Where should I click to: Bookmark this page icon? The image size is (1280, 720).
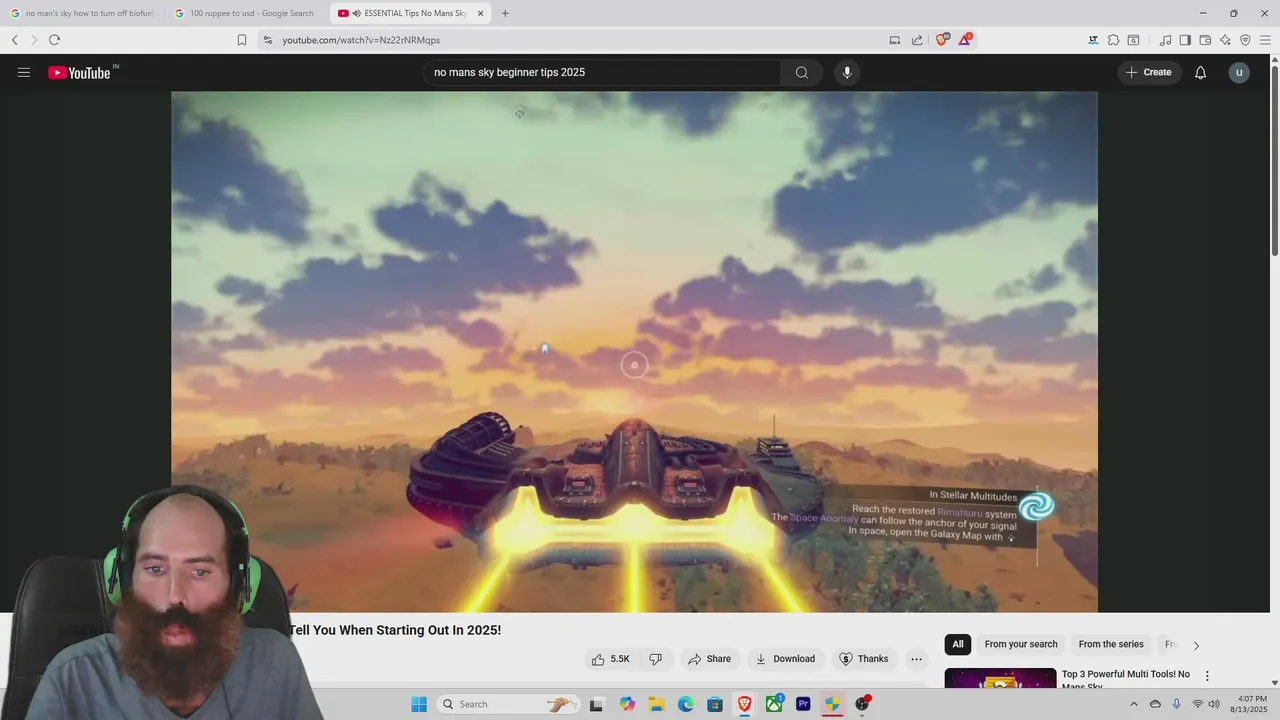242,40
